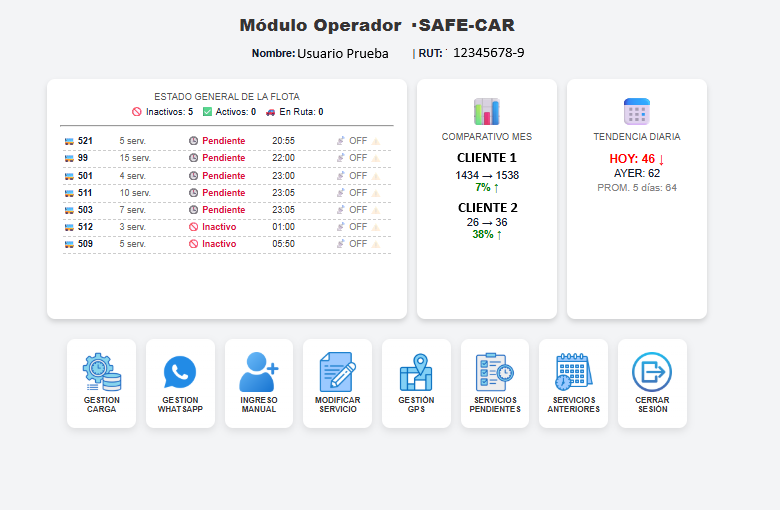Open the Gestion WhatsApp phone icon

pos(180,372)
